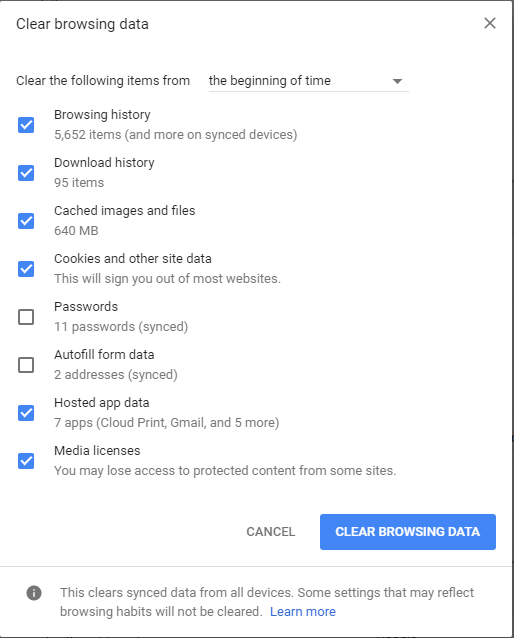Close the Clear browsing data dialog
Screen dimensions: 514x638
(490, 23)
